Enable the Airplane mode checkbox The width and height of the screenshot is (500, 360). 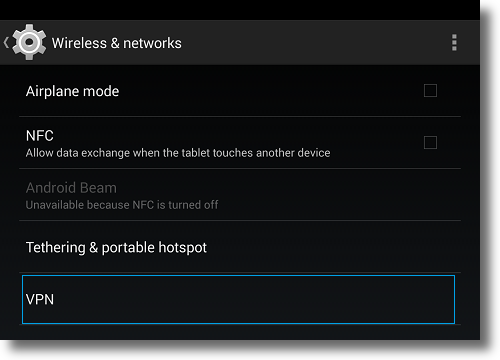[430, 91]
